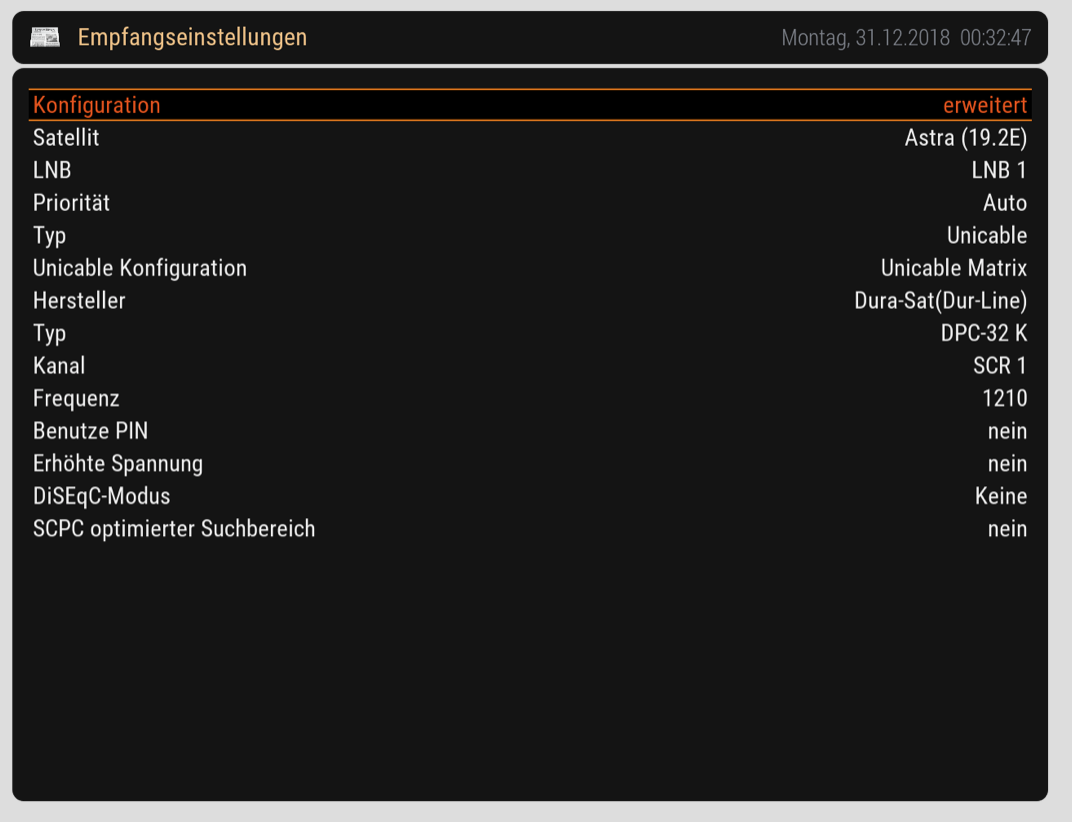The height and width of the screenshot is (822, 1072).
Task: Click the Frequenz value 1210
Action: point(1004,398)
